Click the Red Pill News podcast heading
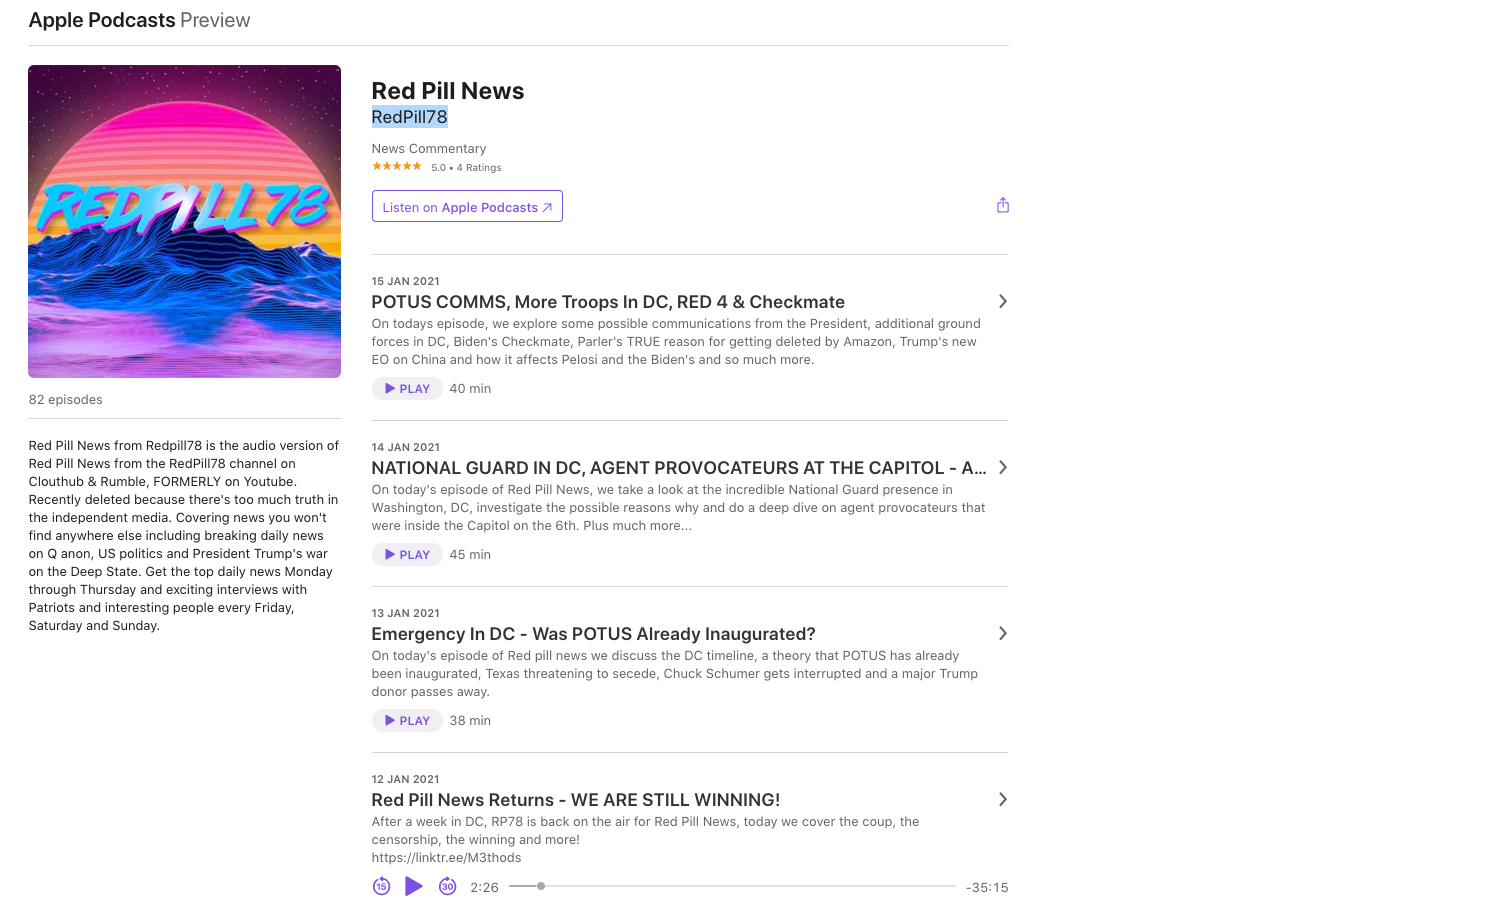This screenshot has height=914, width=1508. coord(448,91)
